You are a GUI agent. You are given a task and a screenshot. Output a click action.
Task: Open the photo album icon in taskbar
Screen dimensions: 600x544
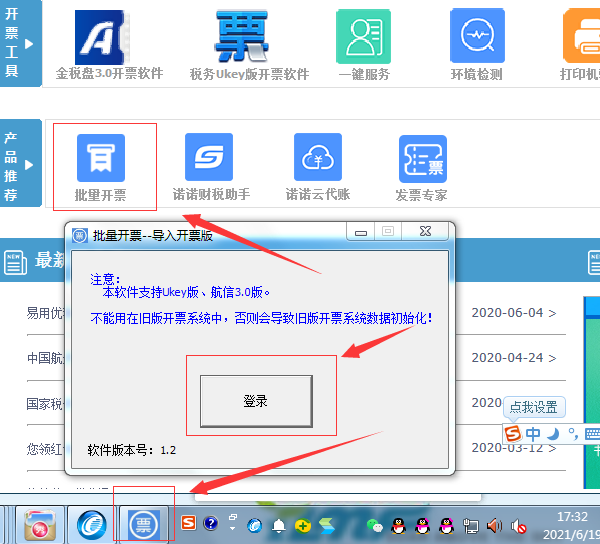[x=40, y=525]
